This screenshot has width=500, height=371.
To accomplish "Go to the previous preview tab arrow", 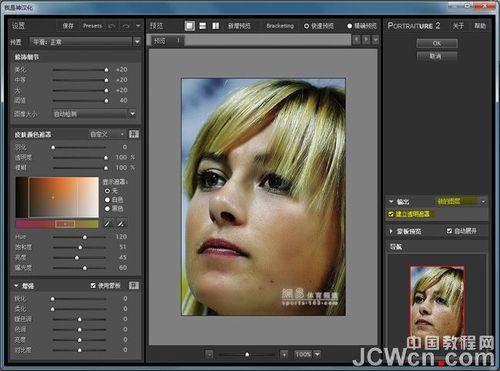I will (357, 40).
